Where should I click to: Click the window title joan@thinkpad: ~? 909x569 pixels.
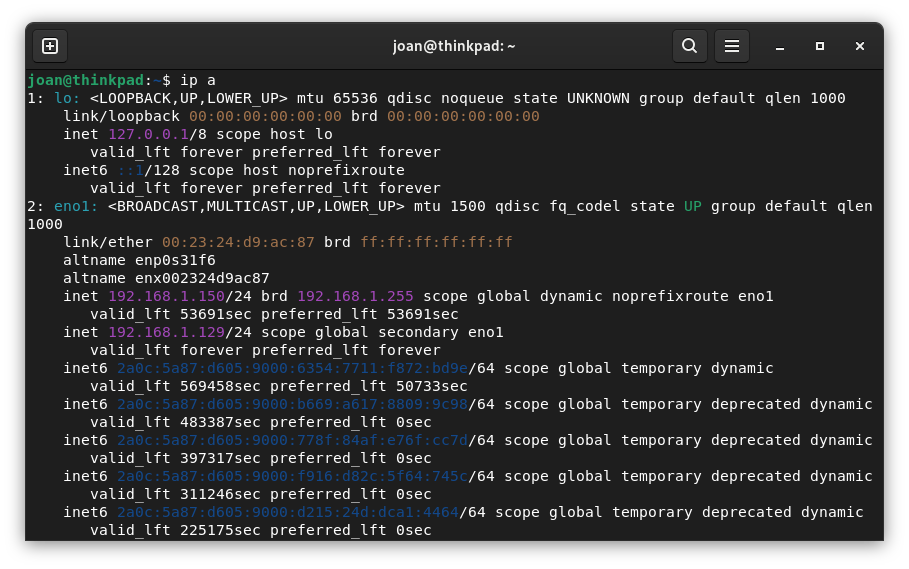(454, 46)
